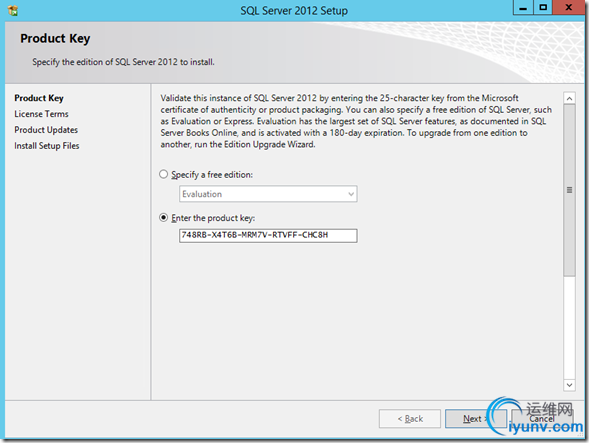
Task: Go to the Product Key step in sidebar
Action: click(x=39, y=98)
